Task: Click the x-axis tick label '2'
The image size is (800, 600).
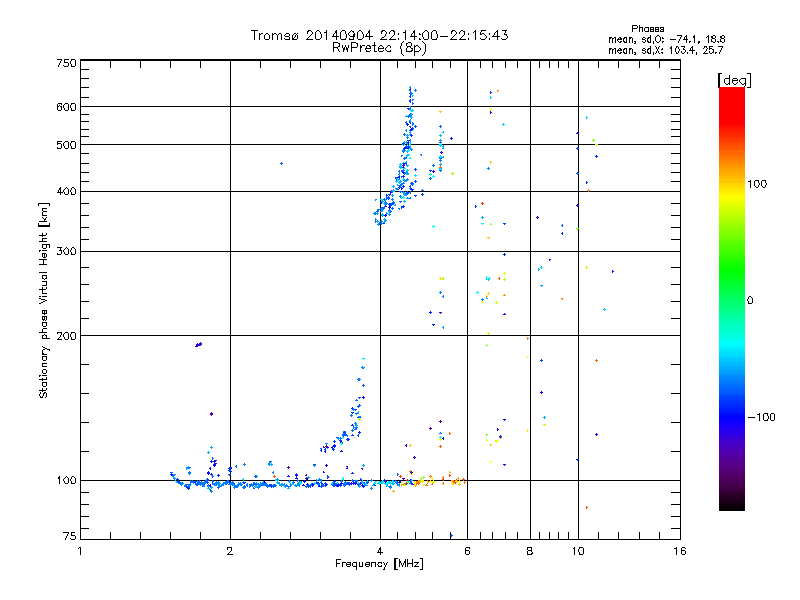Action: (230, 551)
